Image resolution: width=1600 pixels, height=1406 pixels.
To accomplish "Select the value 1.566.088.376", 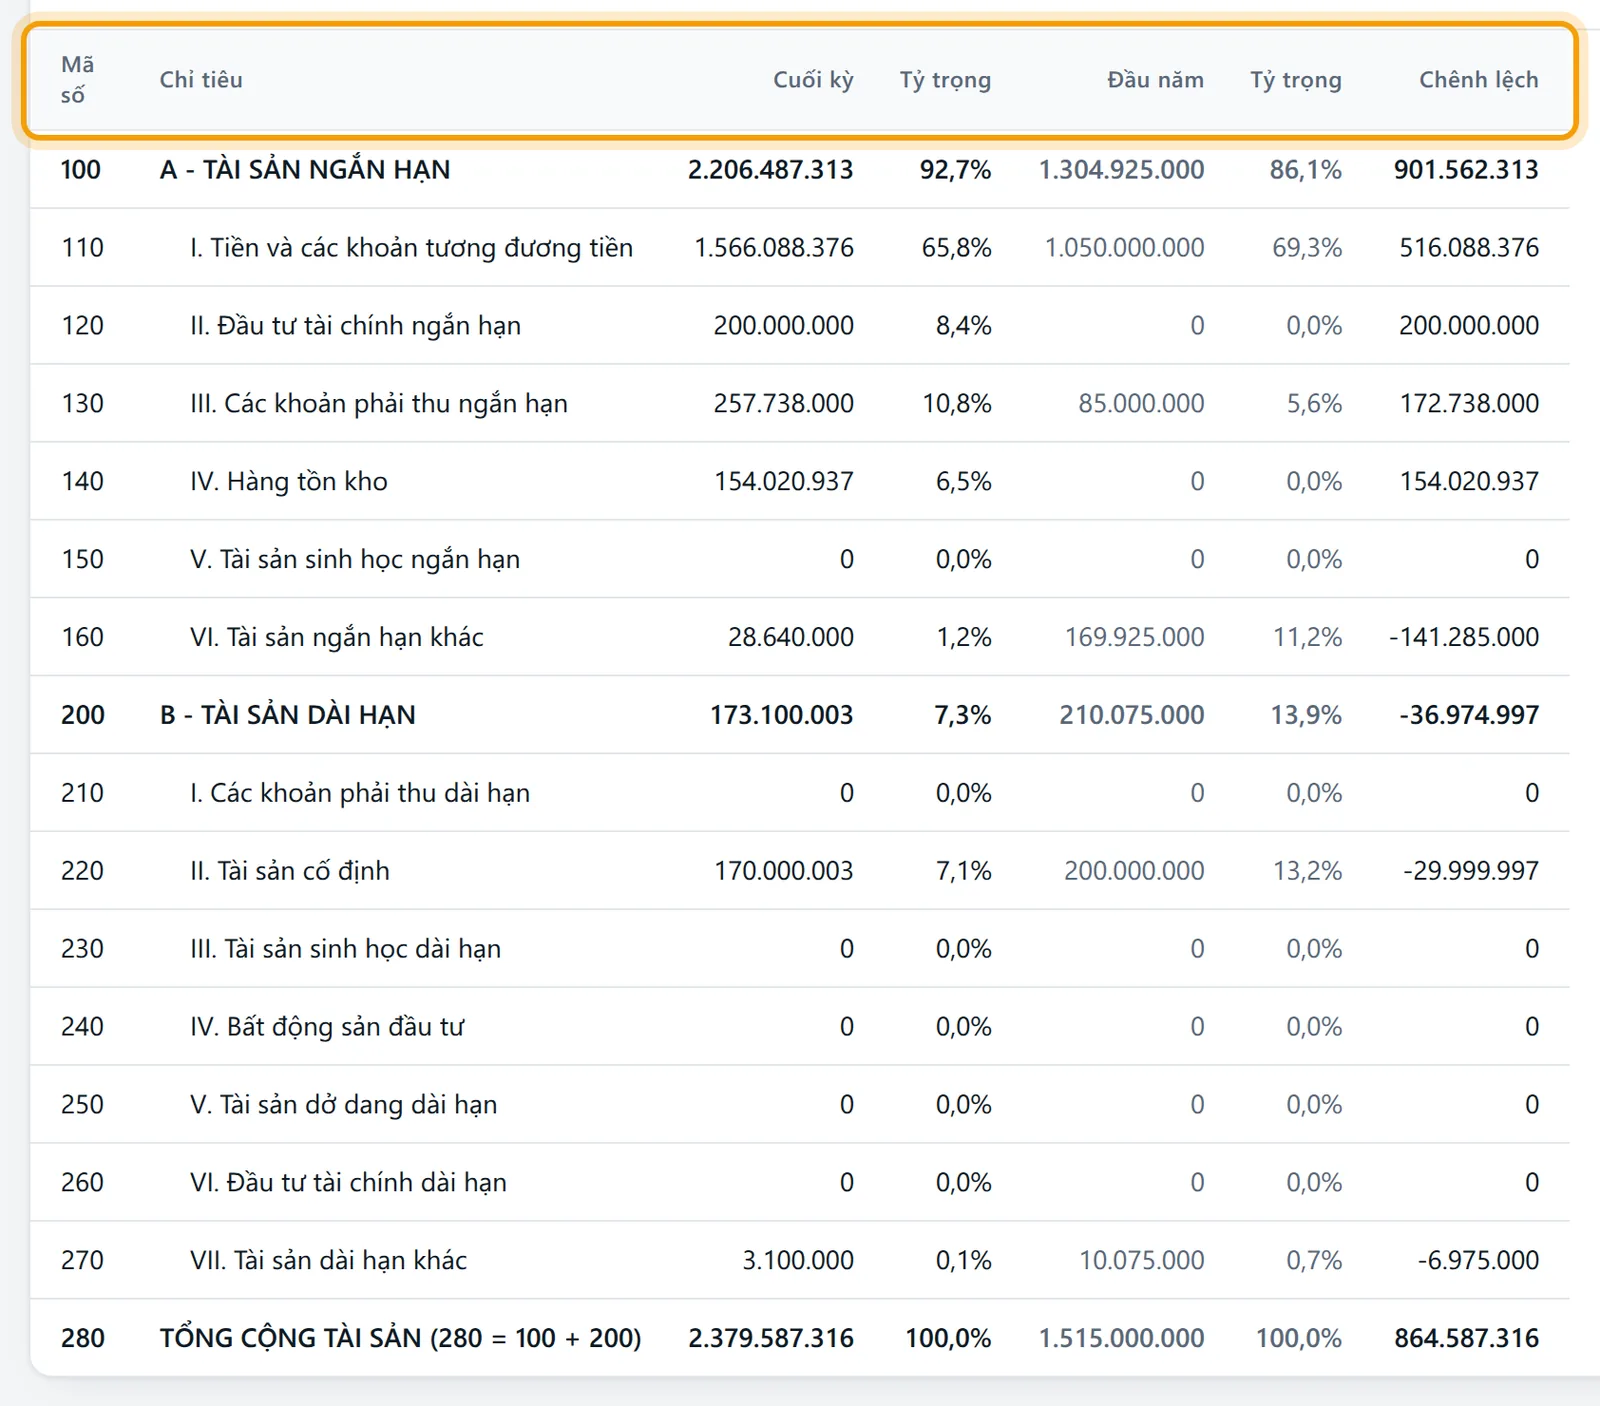I will (774, 248).
